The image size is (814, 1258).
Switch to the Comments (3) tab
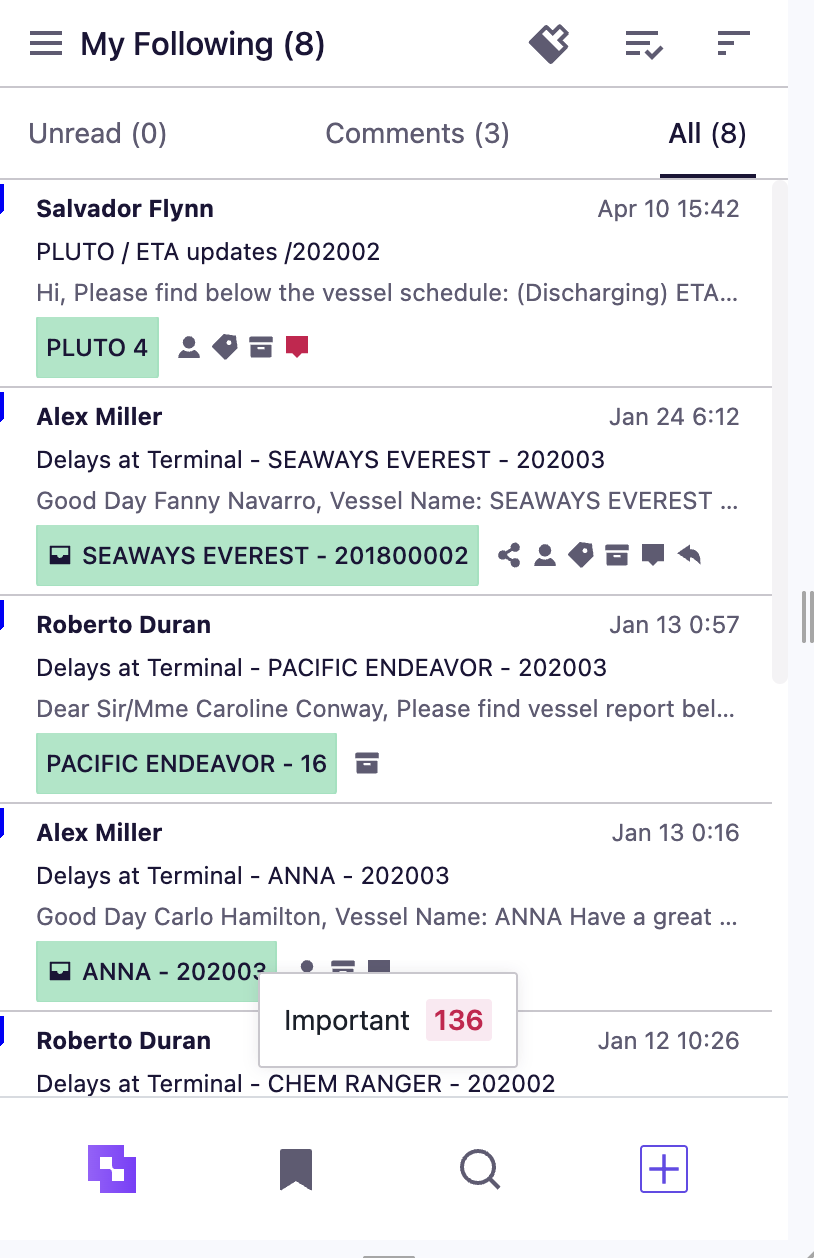[417, 134]
